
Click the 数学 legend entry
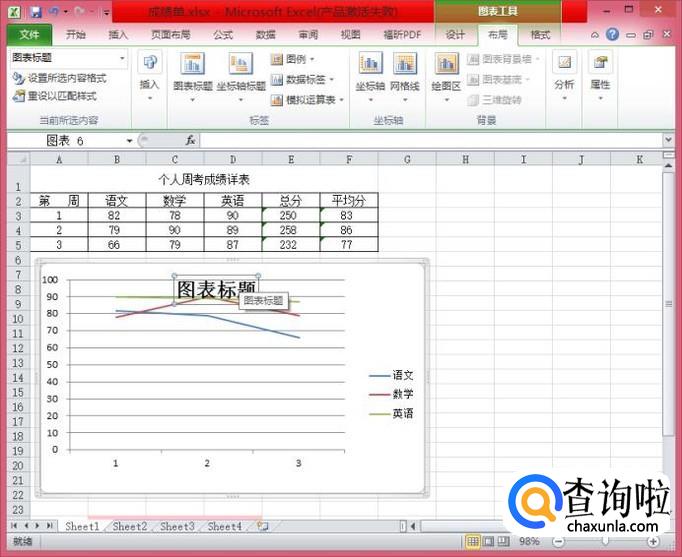pos(391,394)
